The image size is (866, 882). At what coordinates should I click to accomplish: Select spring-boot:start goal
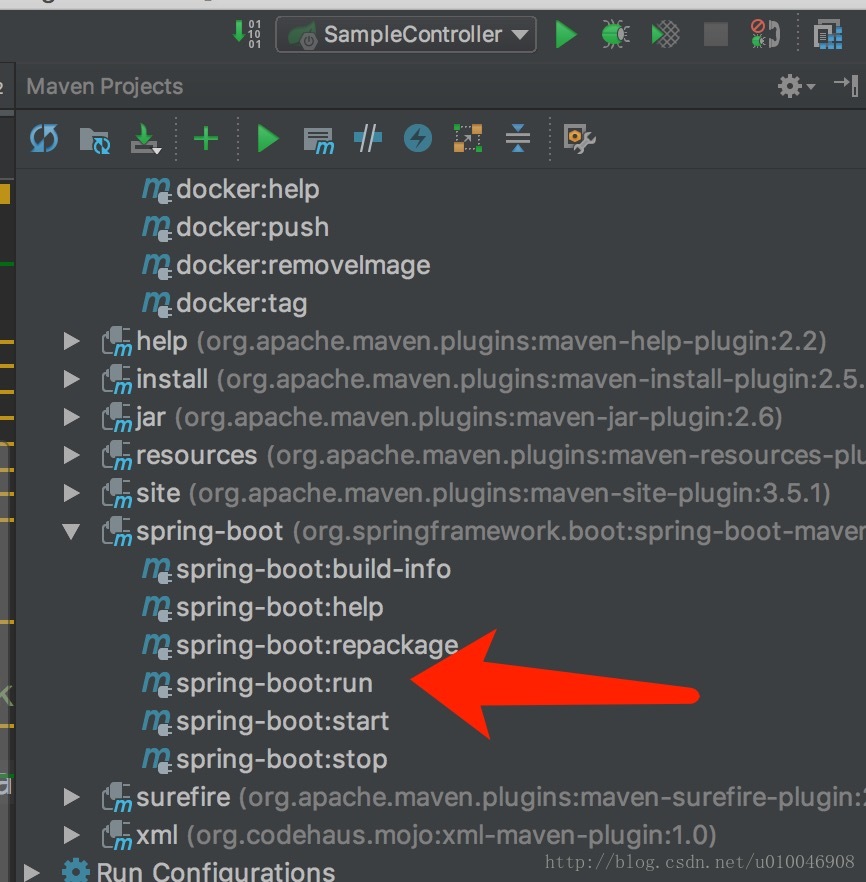click(x=282, y=721)
